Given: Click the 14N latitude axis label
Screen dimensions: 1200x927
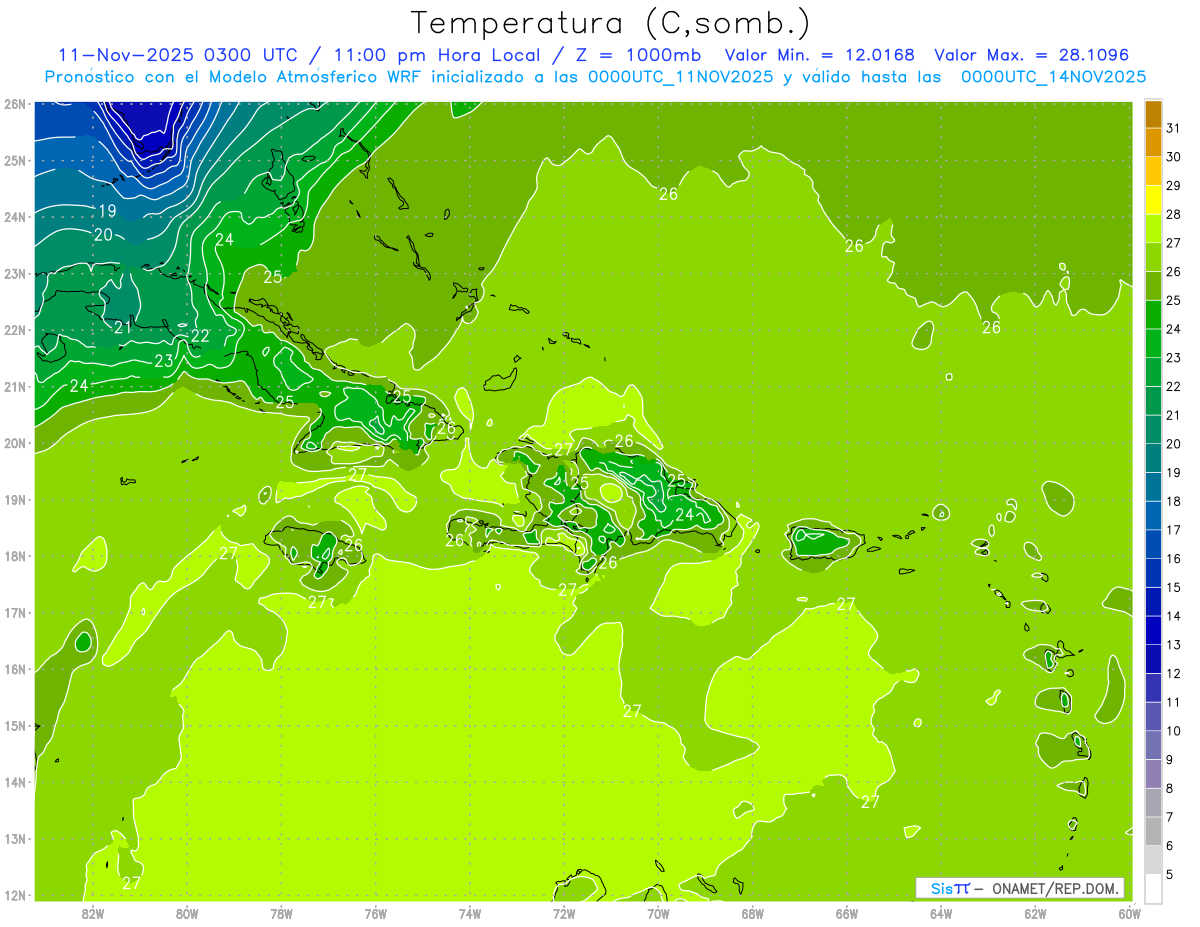Looking at the screenshot, I should (x=14, y=782).
